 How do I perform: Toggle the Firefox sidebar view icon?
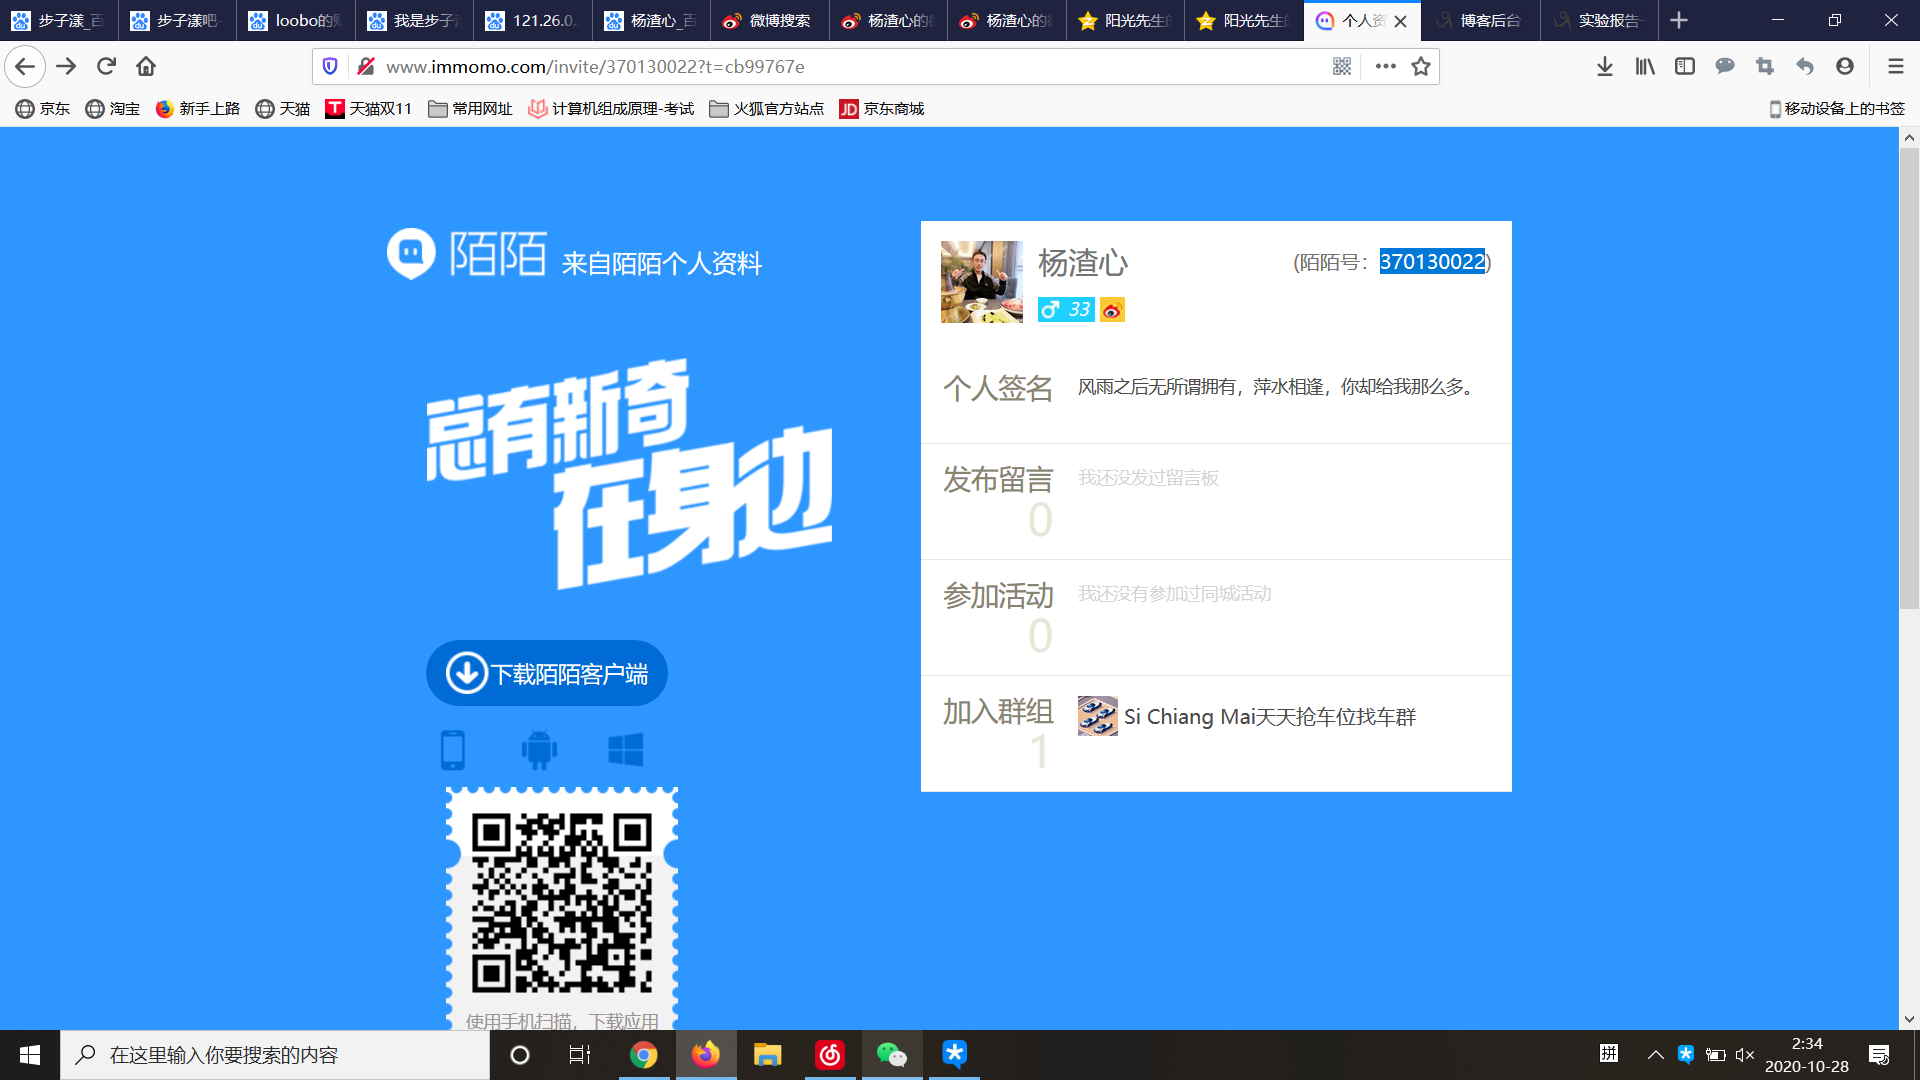[1685, 66]
